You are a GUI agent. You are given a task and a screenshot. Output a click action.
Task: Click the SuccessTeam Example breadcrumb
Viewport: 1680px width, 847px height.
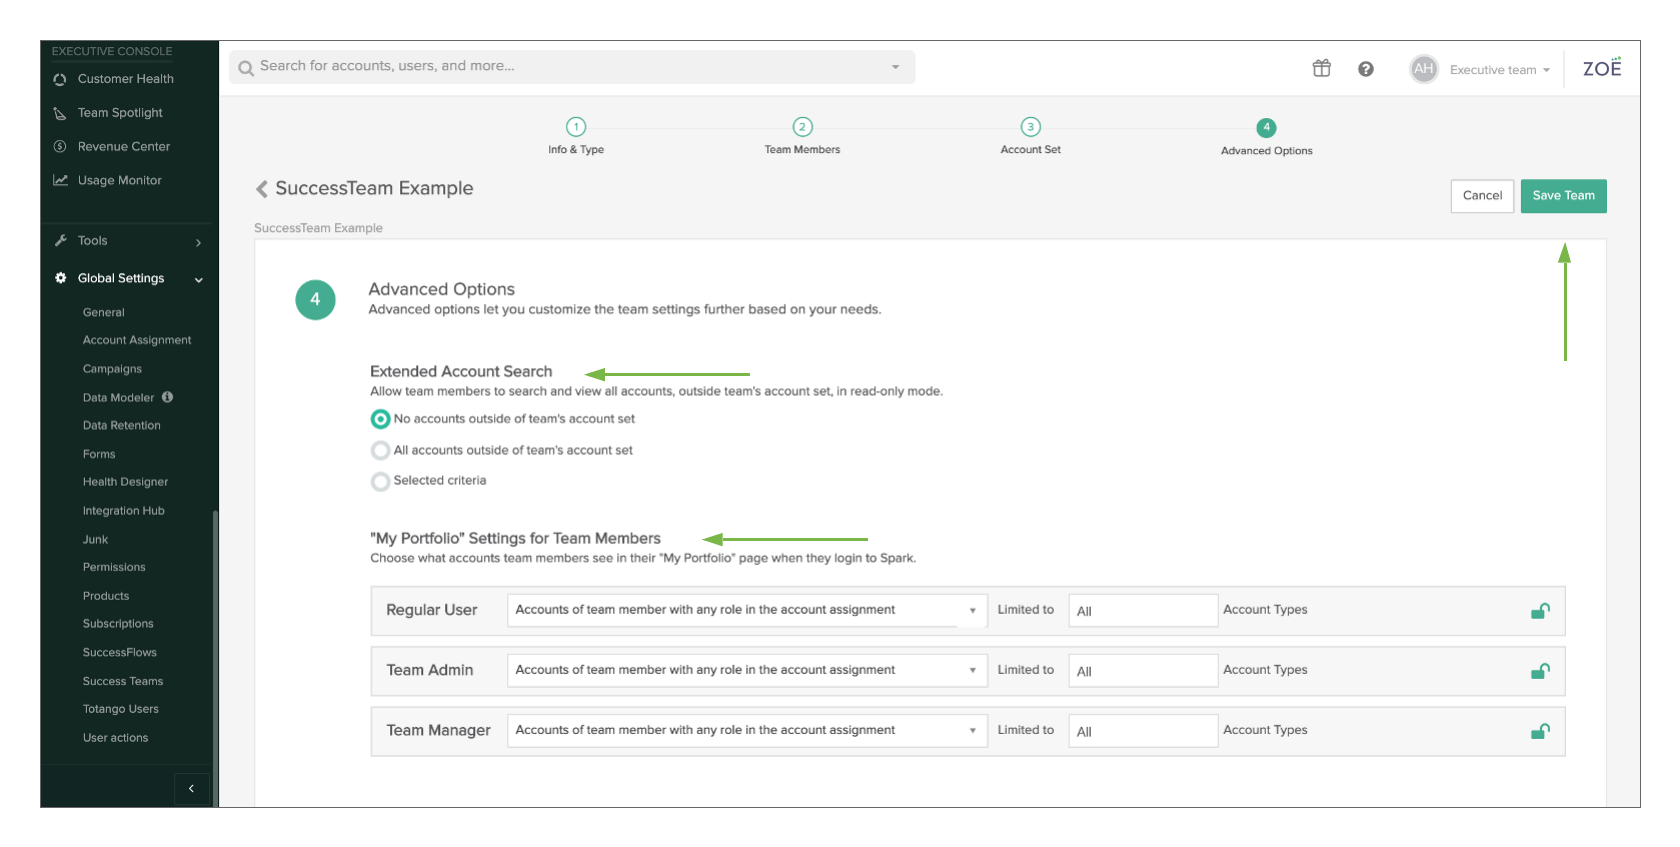point(318,229)
